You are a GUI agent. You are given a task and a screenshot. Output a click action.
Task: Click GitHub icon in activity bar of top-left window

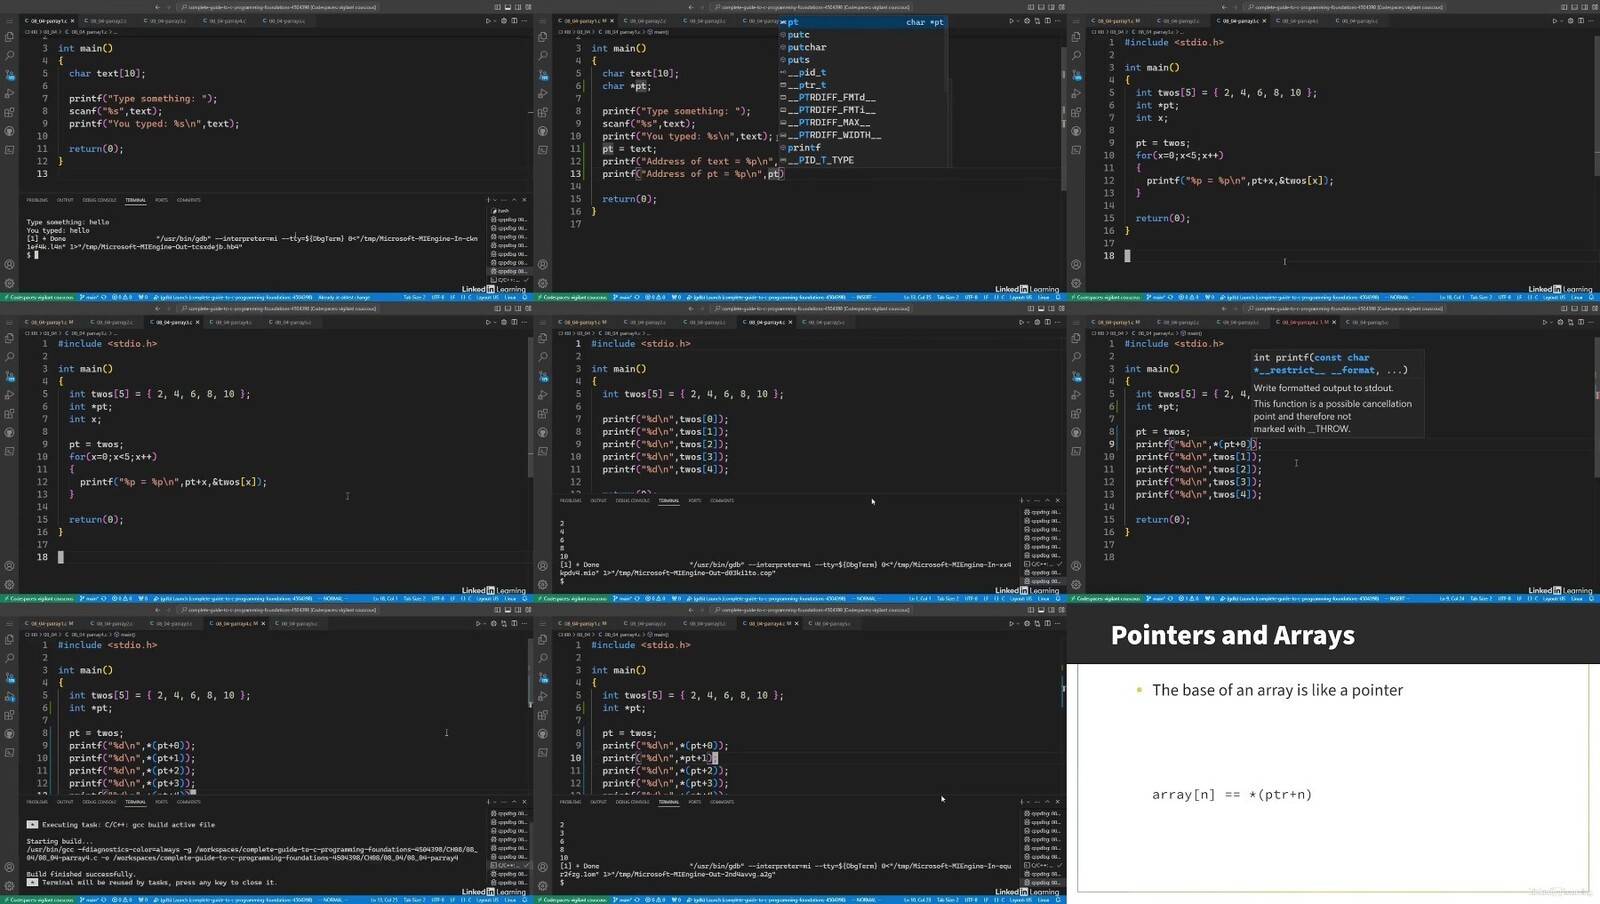[x=10, y=131]
